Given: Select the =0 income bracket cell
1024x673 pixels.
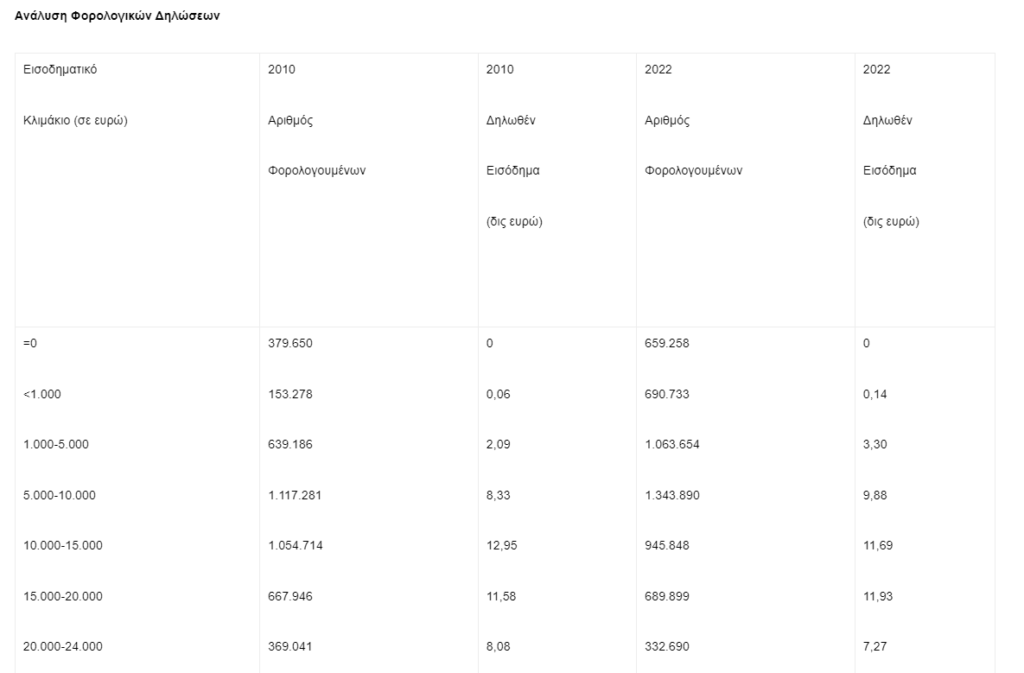Looking at the screenshot, I should click(30, 343).
